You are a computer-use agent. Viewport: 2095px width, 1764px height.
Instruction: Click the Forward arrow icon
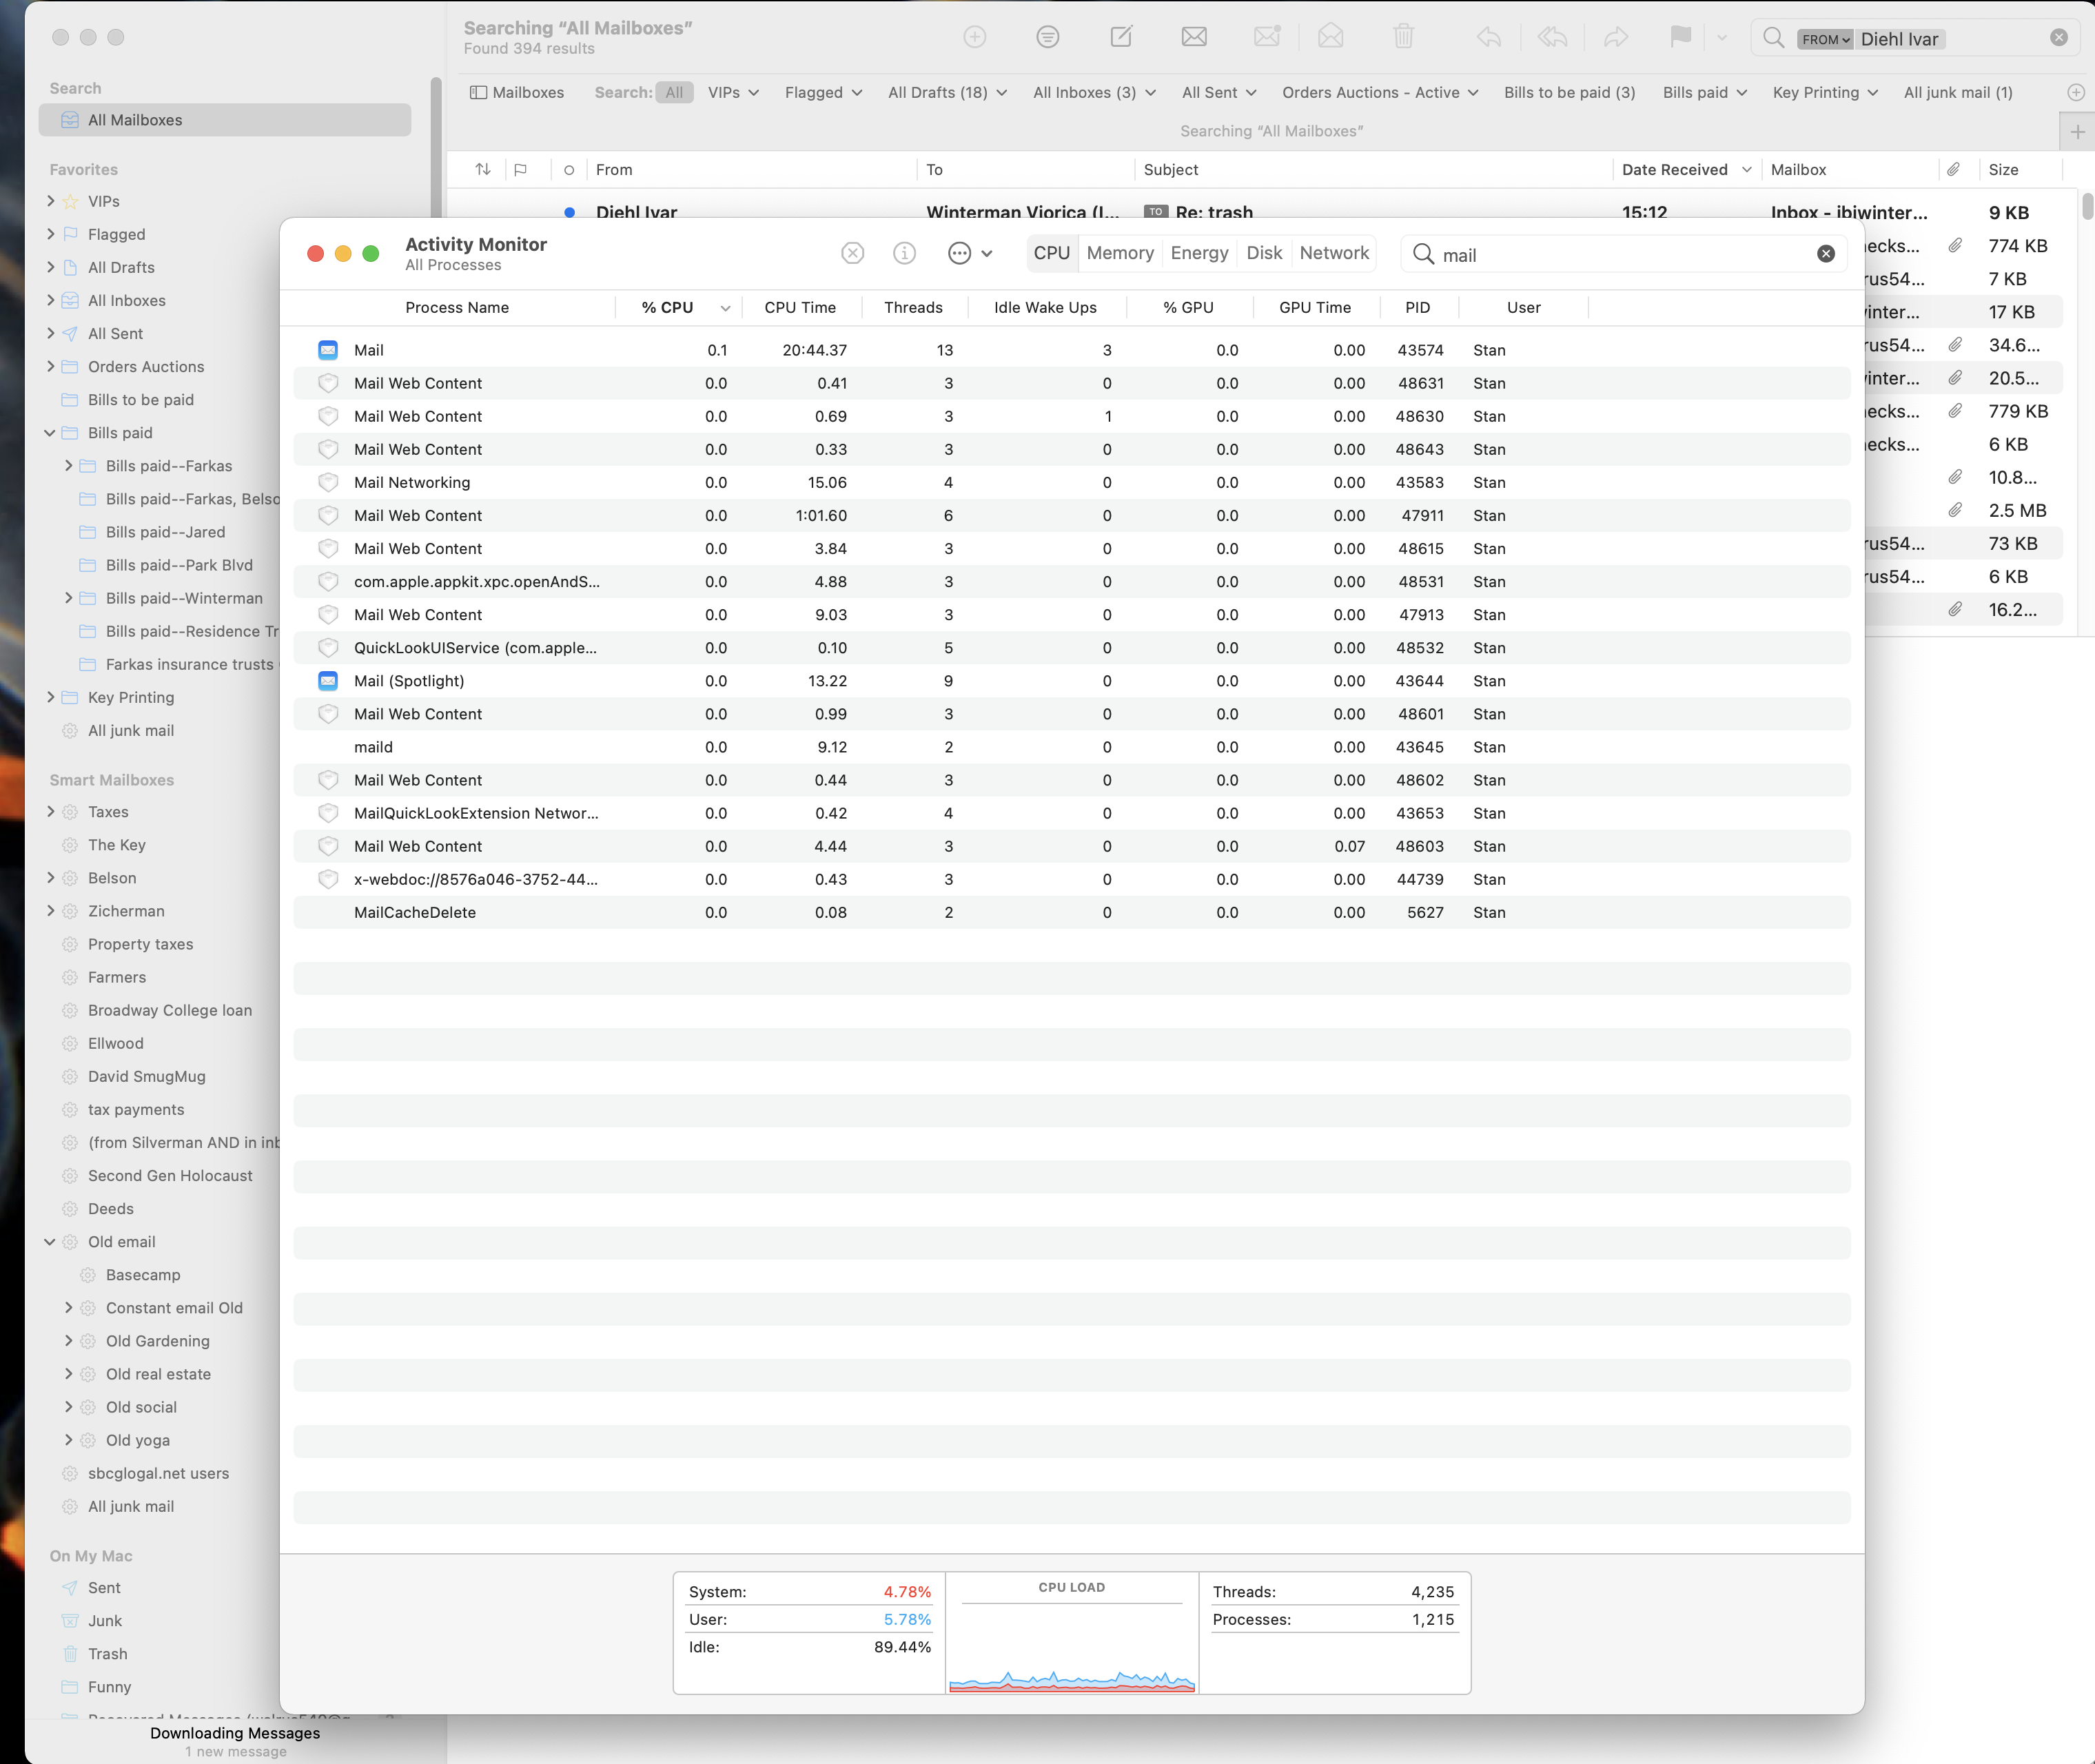[1615, 38]
